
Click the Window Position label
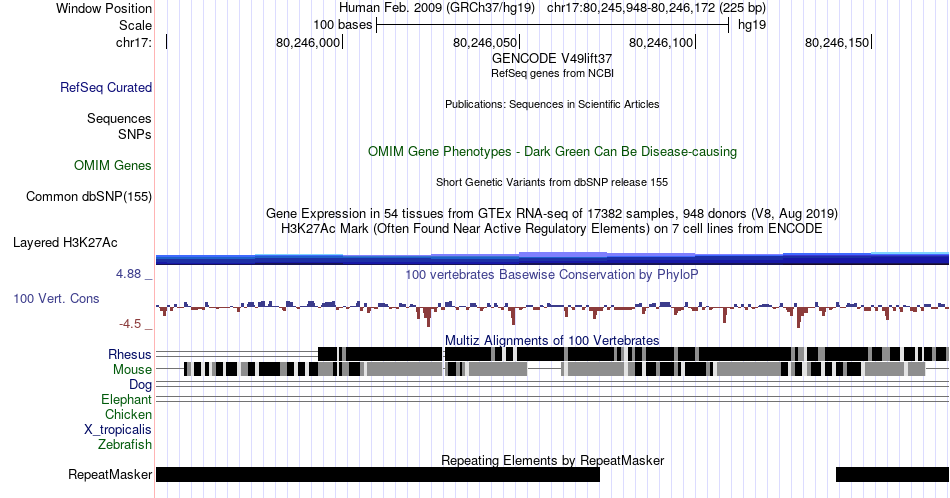pyautogui.click(x=104, y=8)
